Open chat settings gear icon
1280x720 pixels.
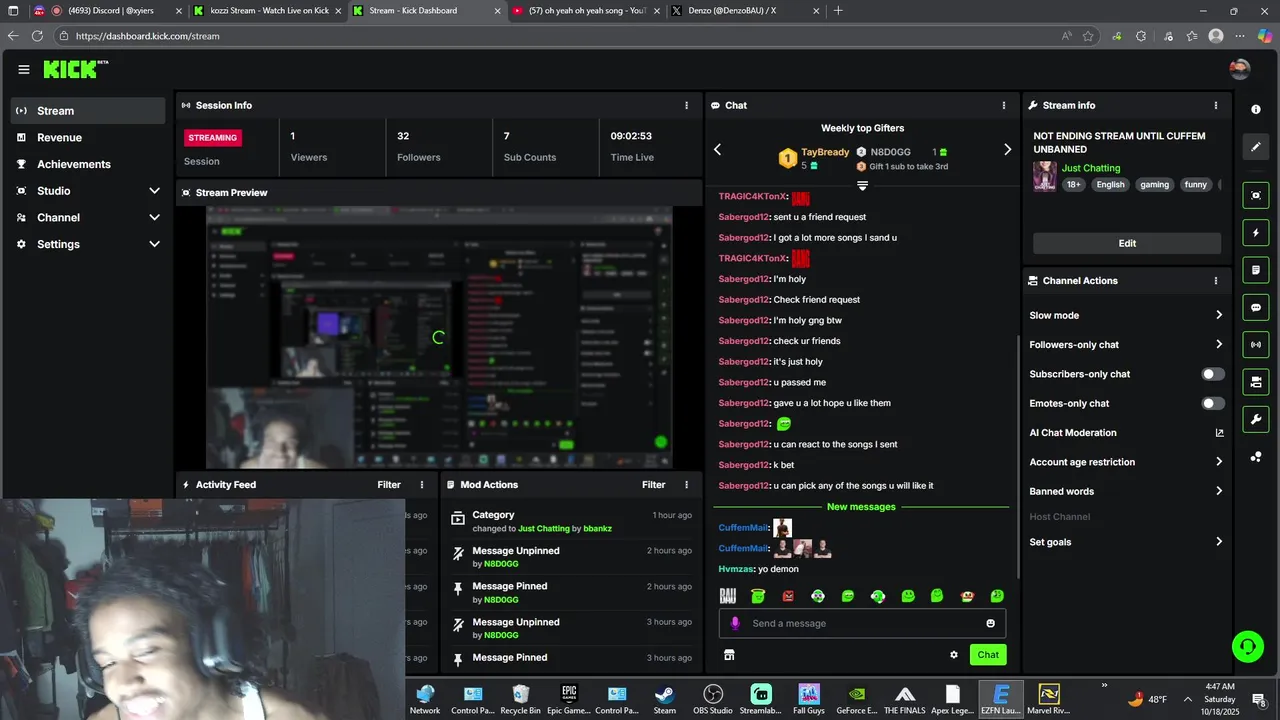[953, 655]
